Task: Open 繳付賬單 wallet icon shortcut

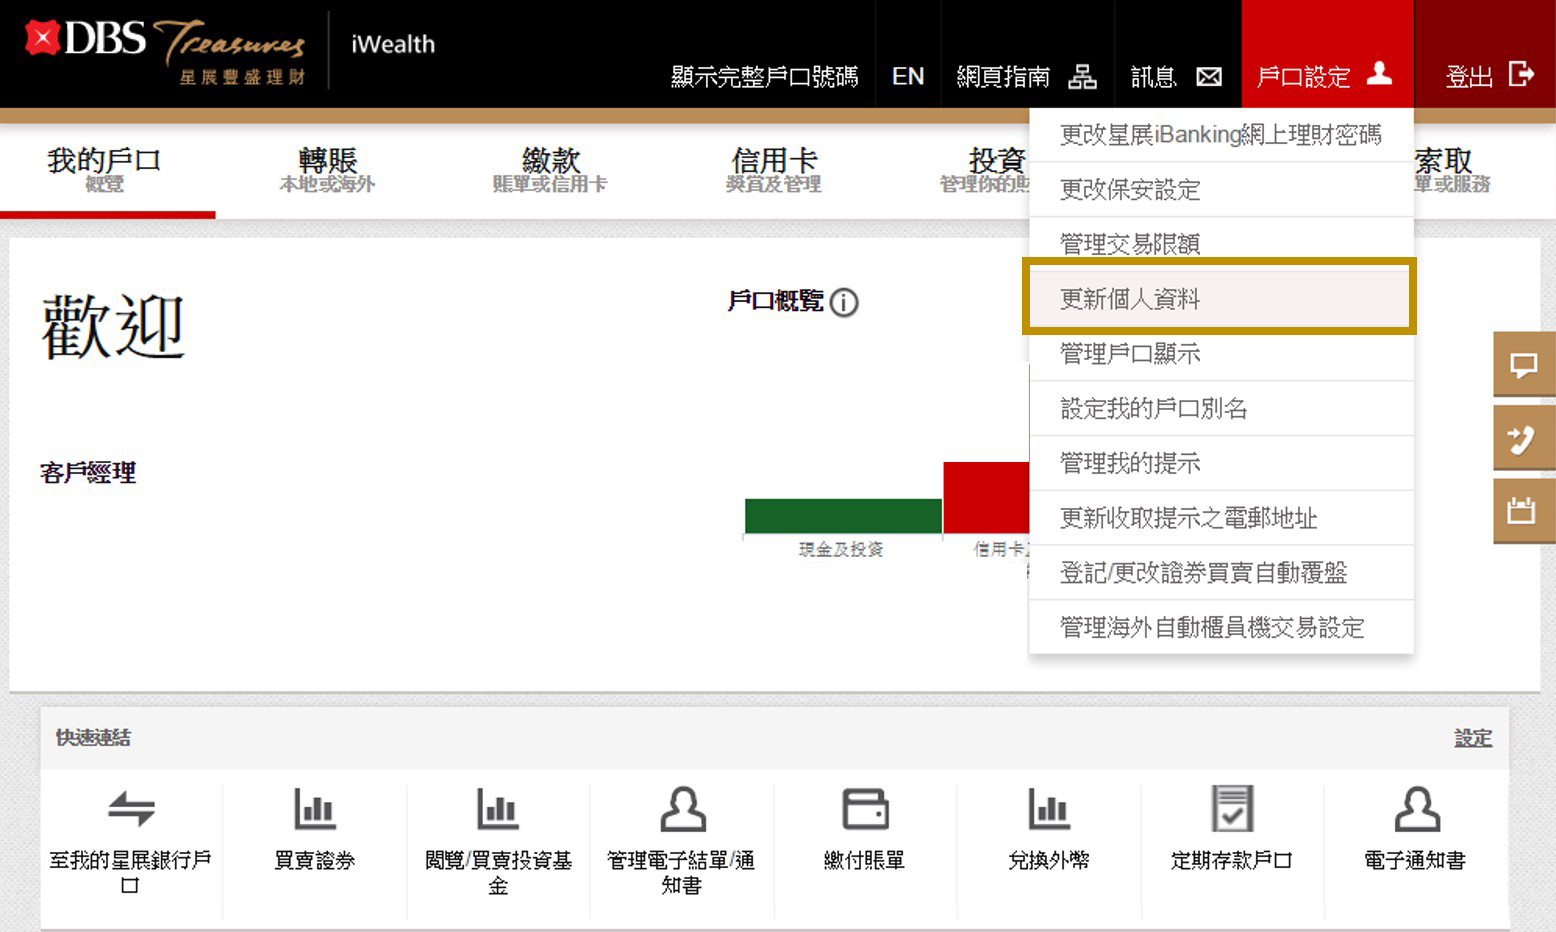Action: pyautogui.click(x=865, y=809)
